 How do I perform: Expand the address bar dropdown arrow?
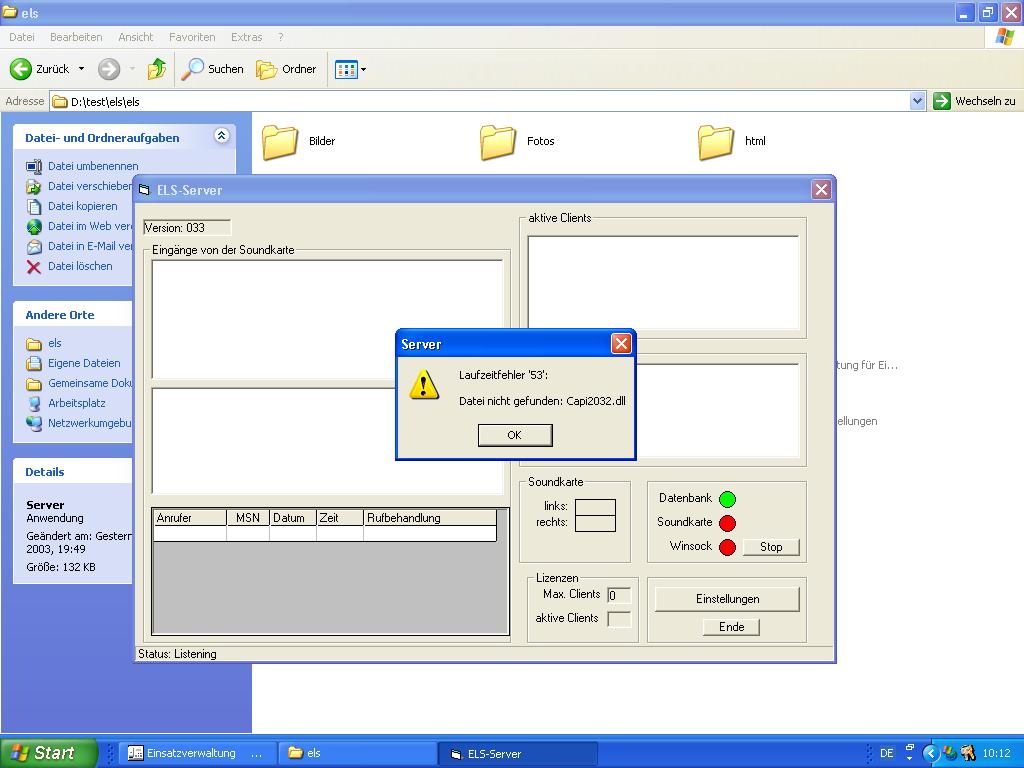click(x=917, y=101)
